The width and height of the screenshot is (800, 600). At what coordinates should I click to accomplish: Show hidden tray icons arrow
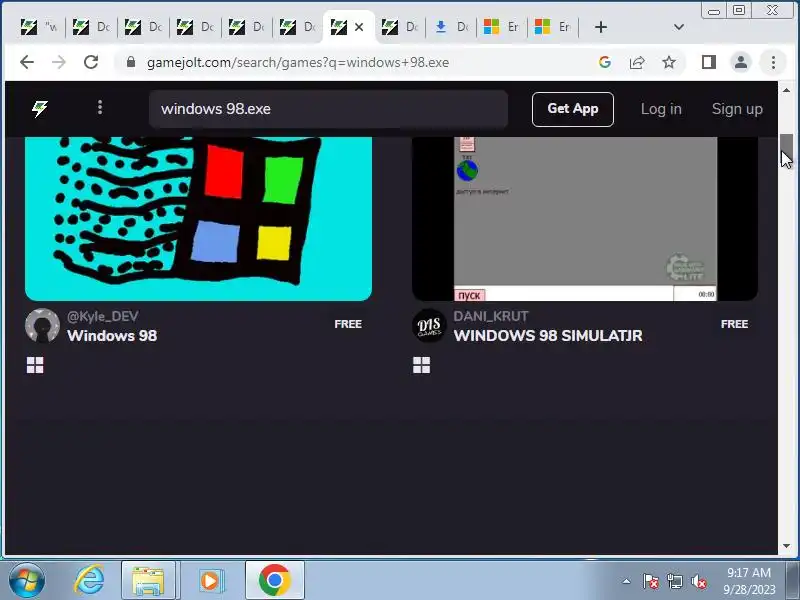(x=627, y=581)
